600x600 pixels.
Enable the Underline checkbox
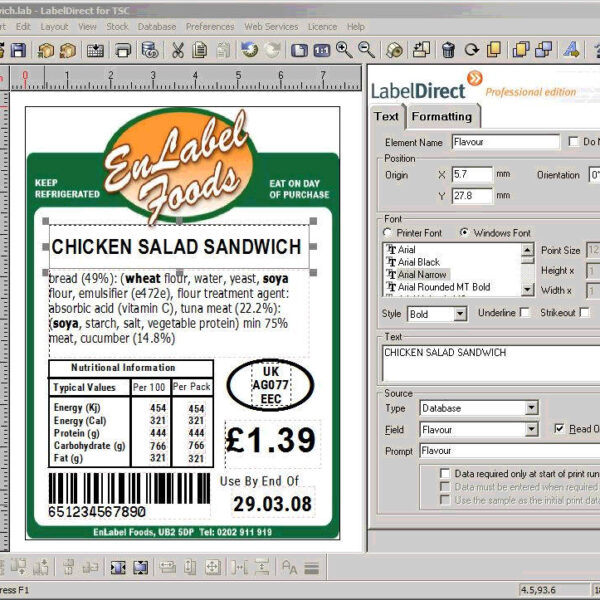[525, 313]
